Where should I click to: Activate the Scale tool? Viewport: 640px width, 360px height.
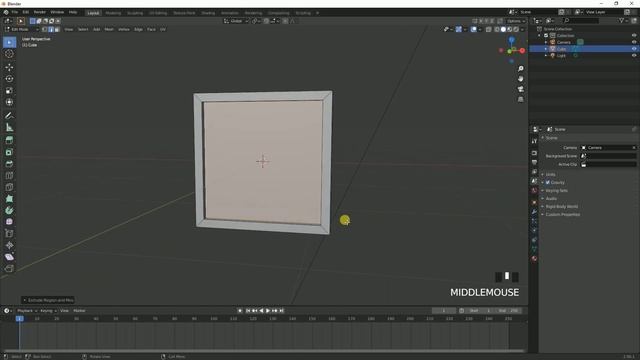click(9, 91)
